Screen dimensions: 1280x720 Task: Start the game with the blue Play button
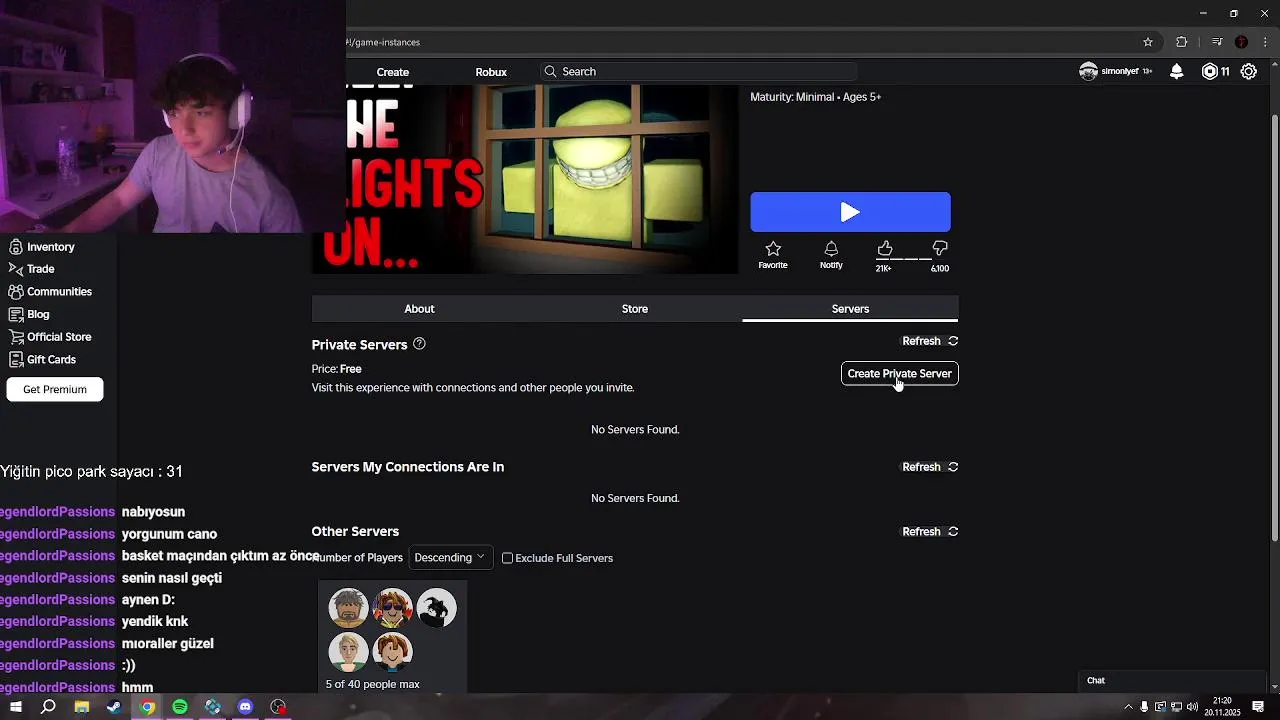(851, 212)
